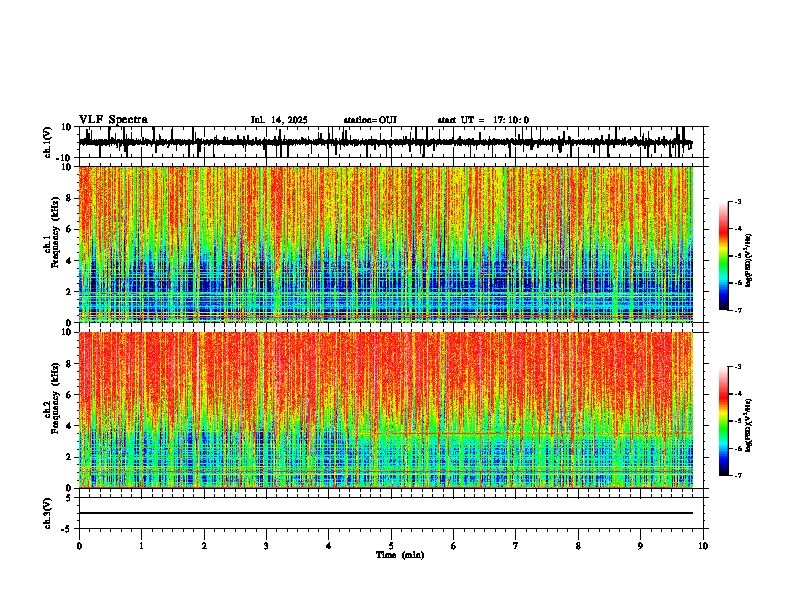792x612 pixels.
Task: Click the time axis tick label "2"
Action: click(x=204, y=546)
